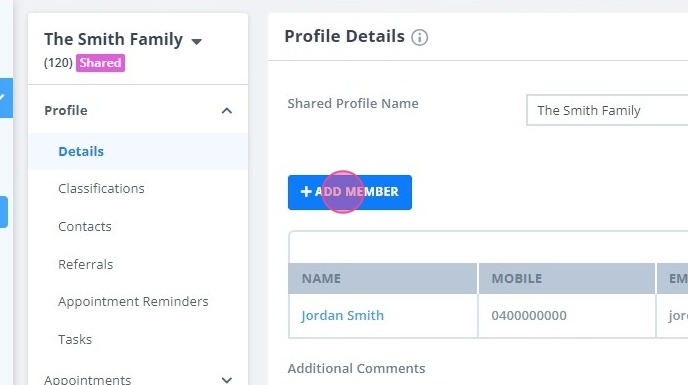This screenshot has height=385, width=688.
Task: Collapse the Profile section chevron
Action: point(227,111)
